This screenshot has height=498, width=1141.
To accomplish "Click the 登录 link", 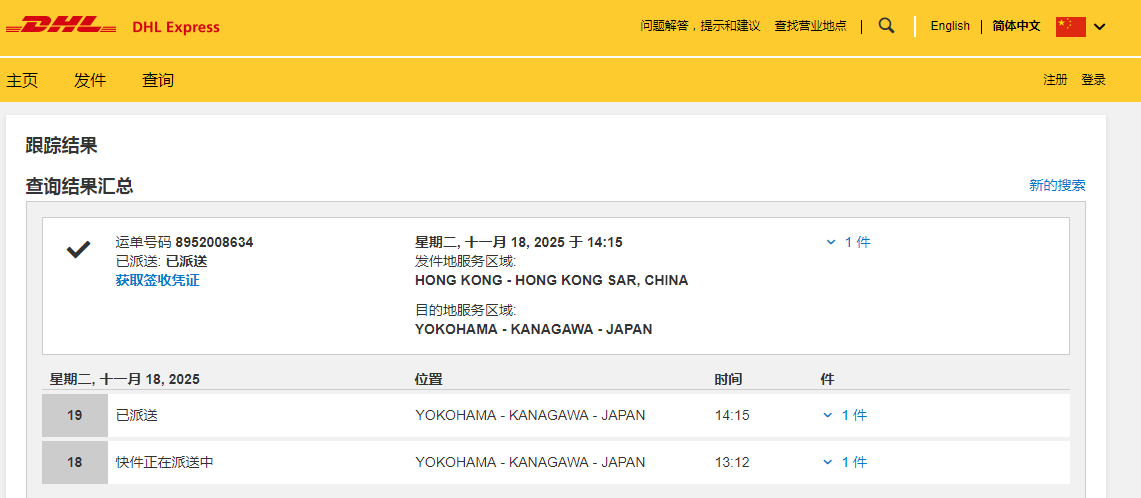I will tap(1093, 80).
